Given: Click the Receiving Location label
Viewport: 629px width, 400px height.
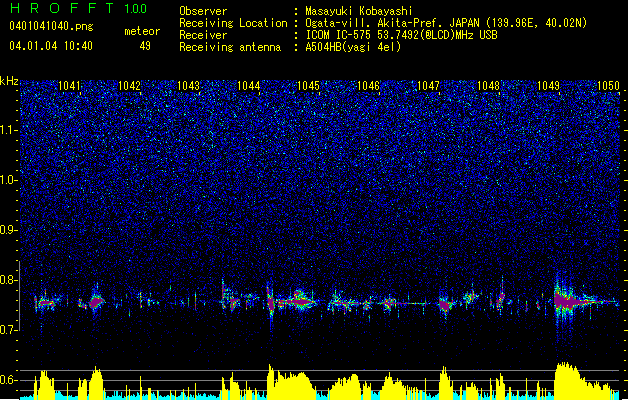Looking at the screenshot, I should [x=233, y=23].
